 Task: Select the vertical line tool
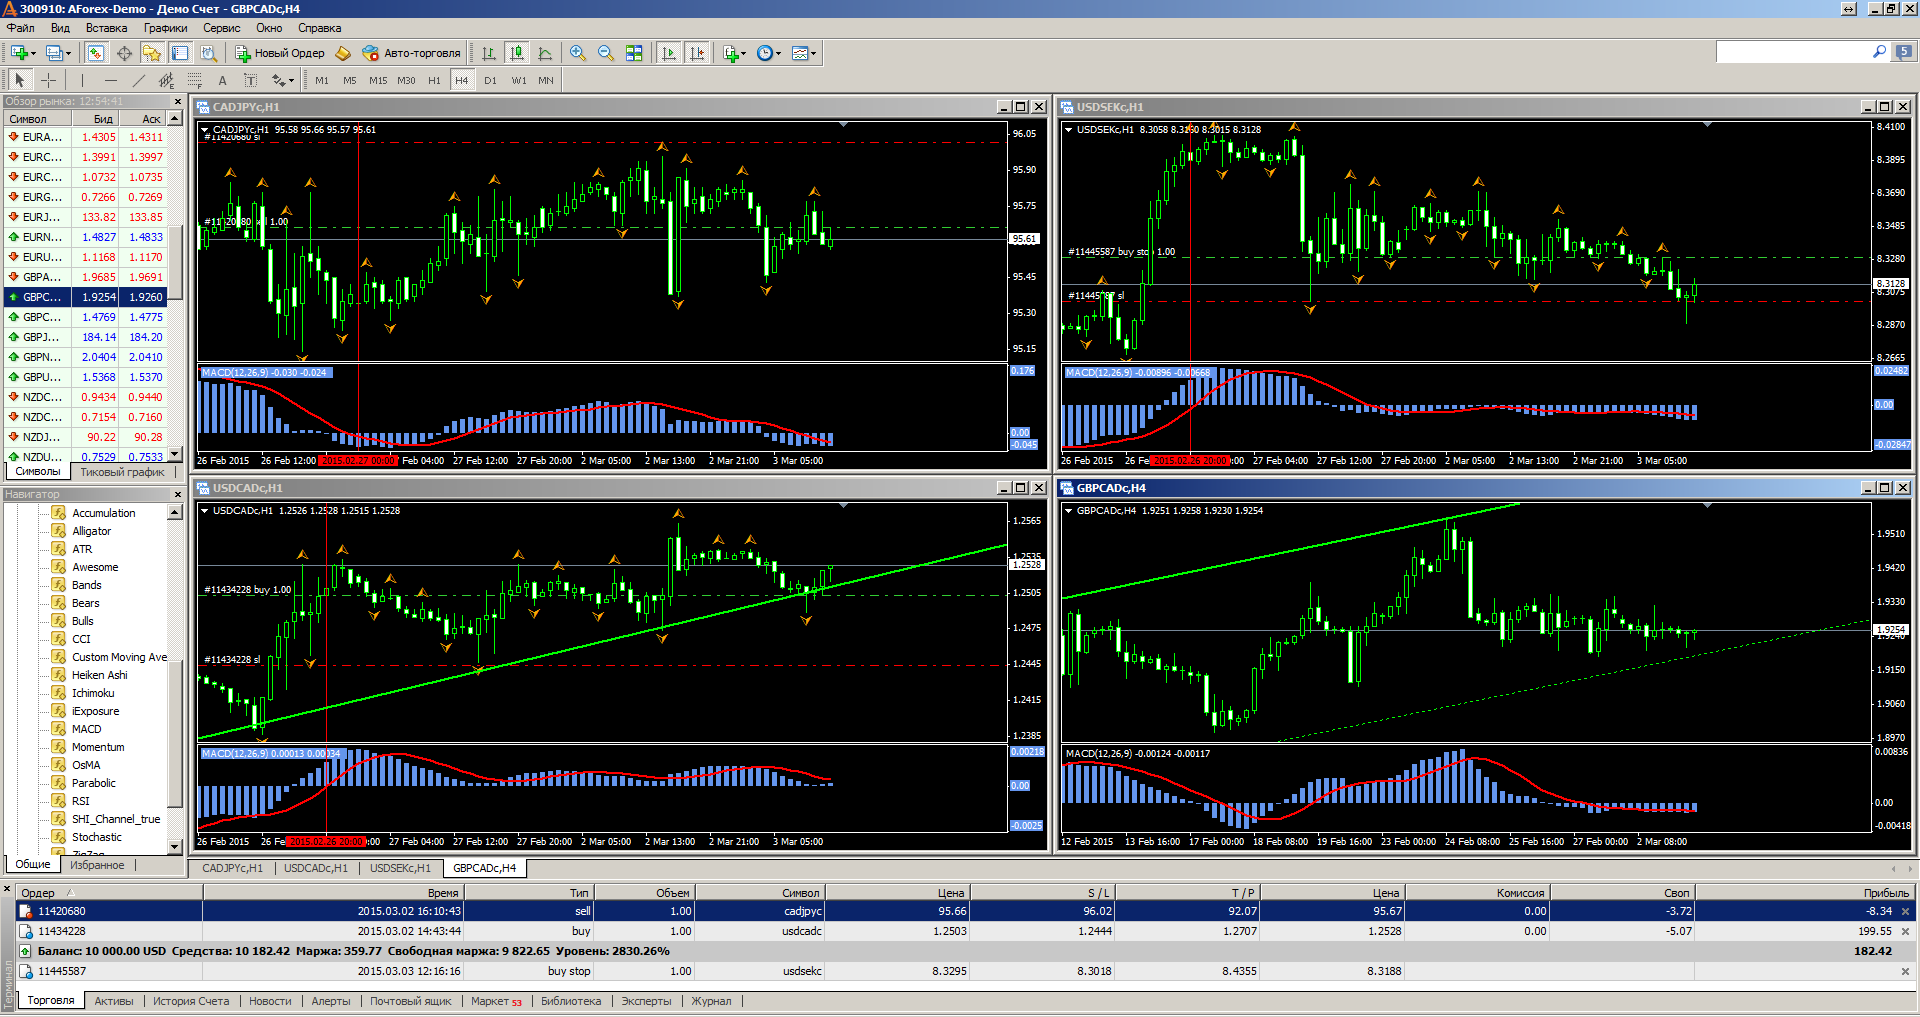pos(83,80)
